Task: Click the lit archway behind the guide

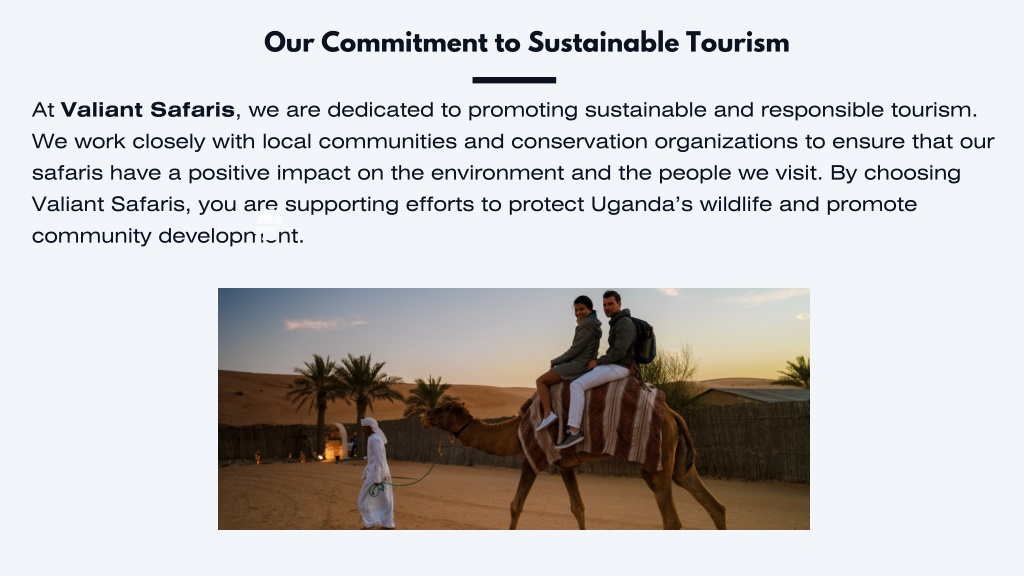Action: click(336, 441)
